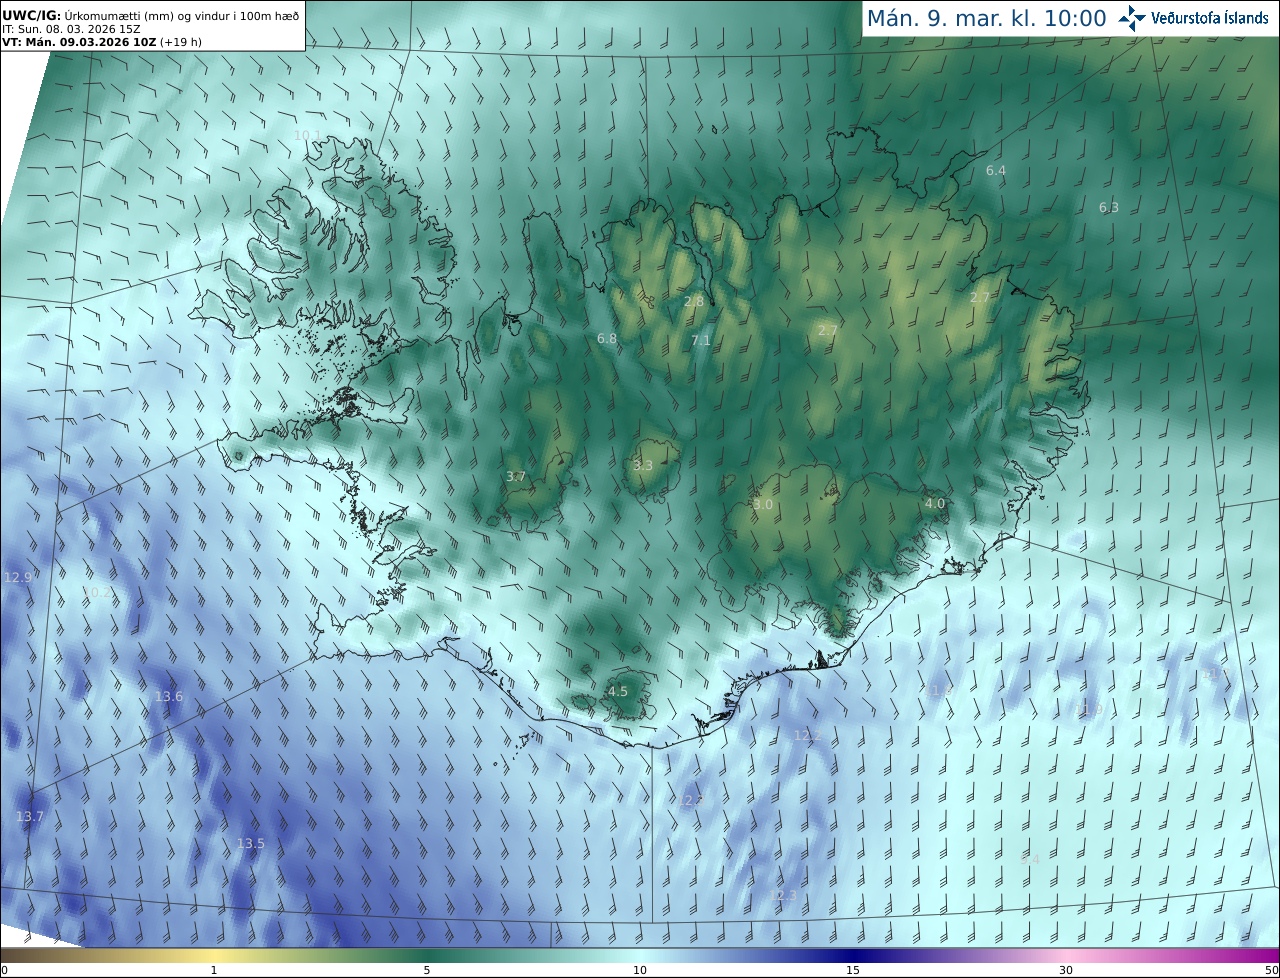Click the 4.5 value label
Image resolution: width=1280 pixels, height=978 pixels.
(618, 692)
